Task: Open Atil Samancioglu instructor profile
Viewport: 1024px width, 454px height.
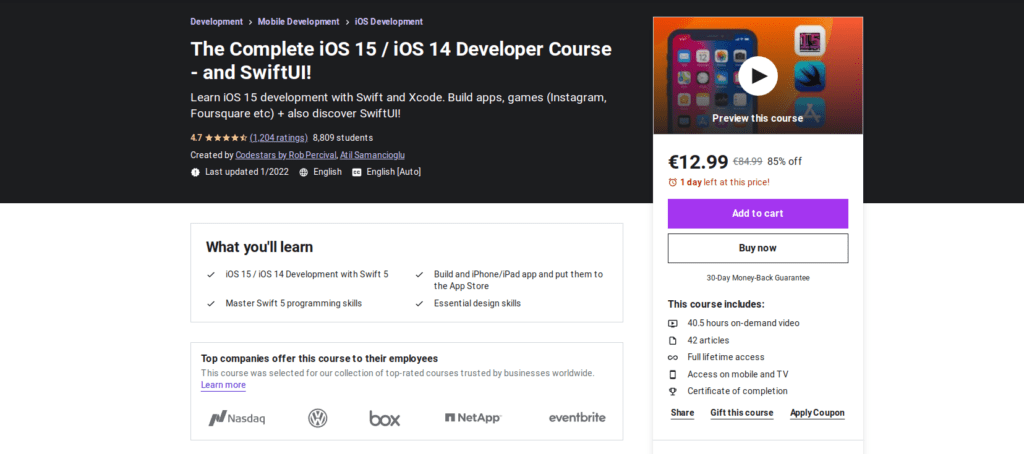Action: [x=372, y=155]
